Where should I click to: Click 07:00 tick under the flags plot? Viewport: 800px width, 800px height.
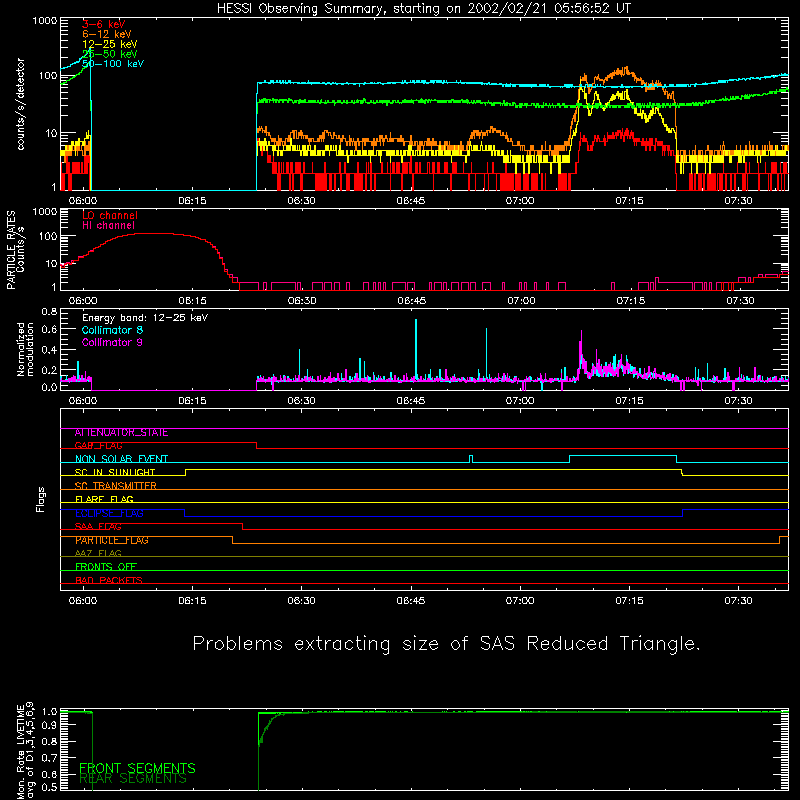[x=520, y=601]
